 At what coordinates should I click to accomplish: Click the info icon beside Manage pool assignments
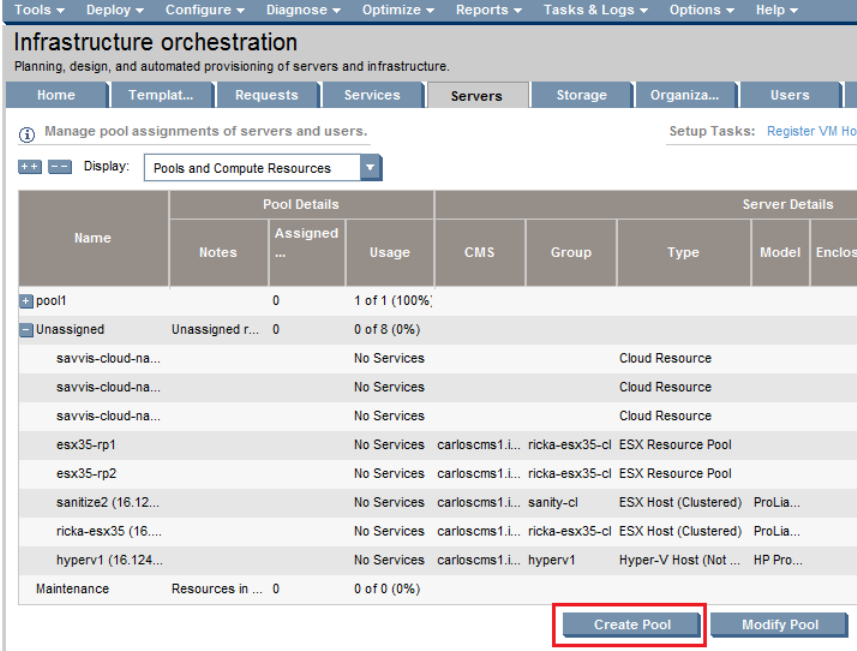click(x=27, y=132)
